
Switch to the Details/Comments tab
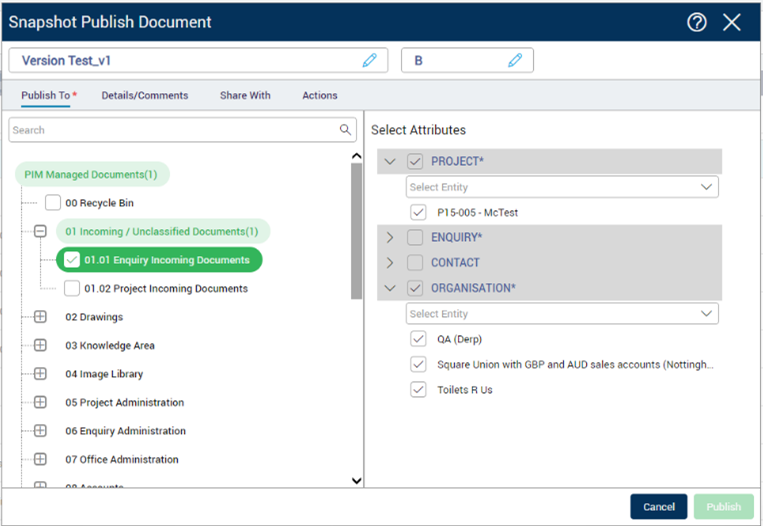click(x=144, y=96)
